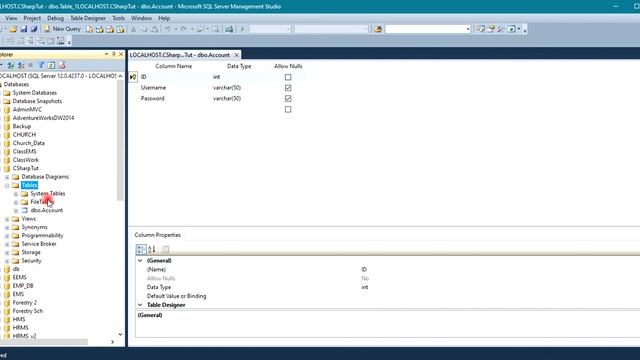Select the Forestry Sch database
Viewport: 640px width, 360px height.
click(27, 311)
